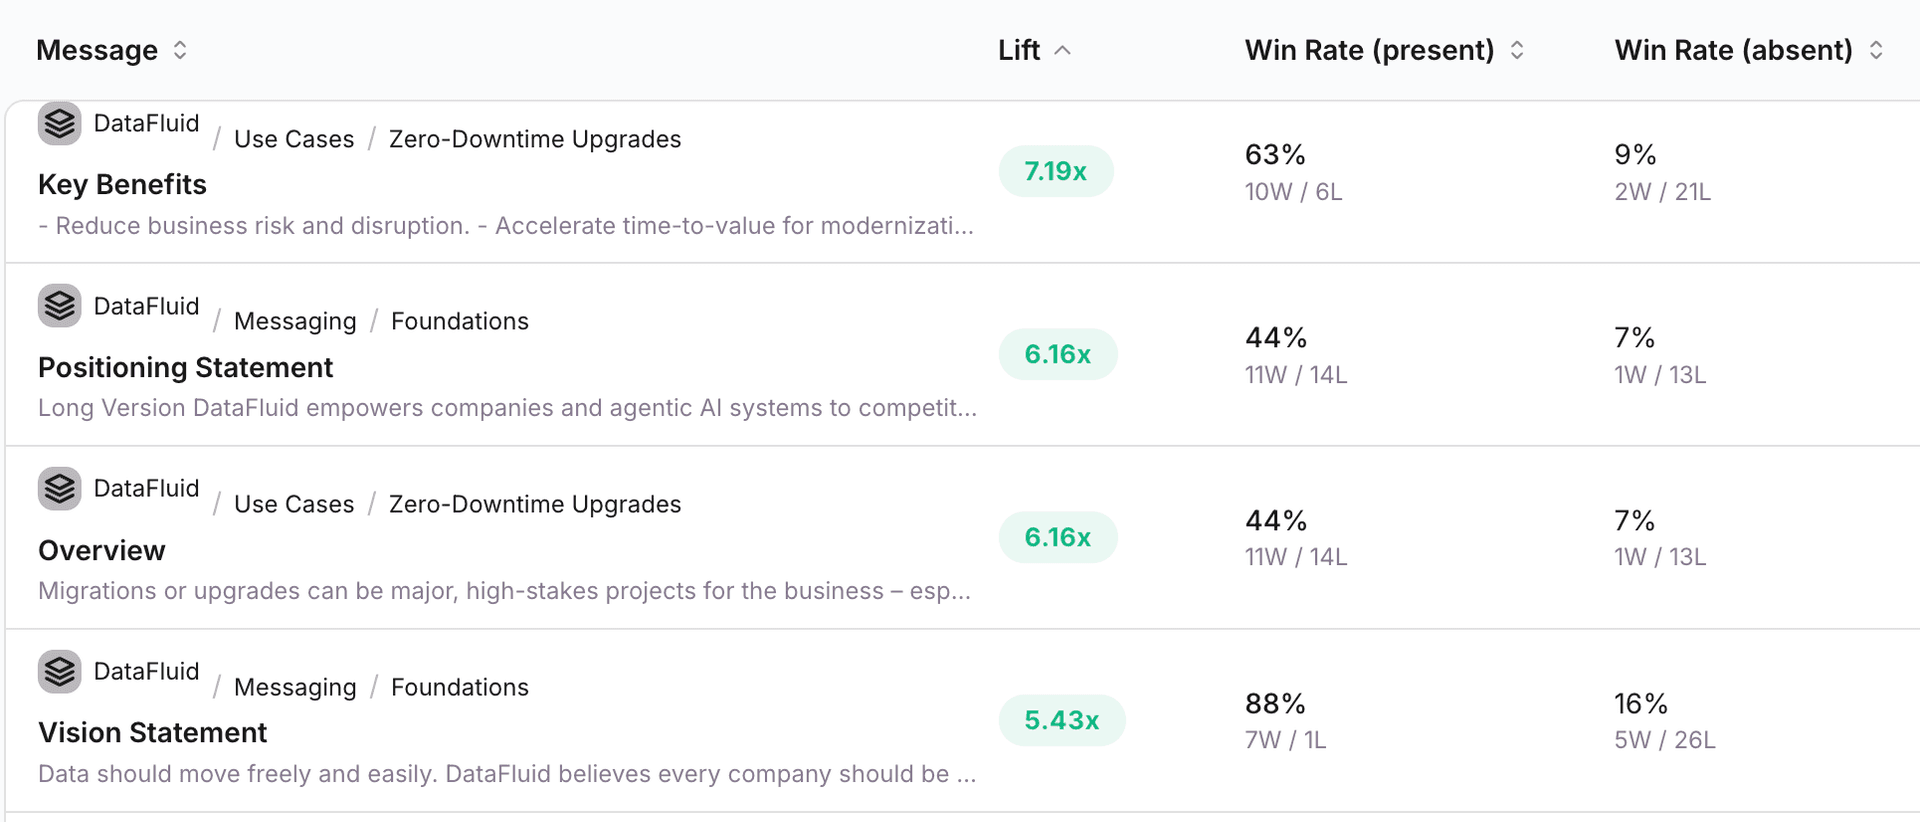Image resolution: width=1920 pixels, height=822 pixels.
Task: Click the 88% present win rate value
Action: [x=1275, y=704]
